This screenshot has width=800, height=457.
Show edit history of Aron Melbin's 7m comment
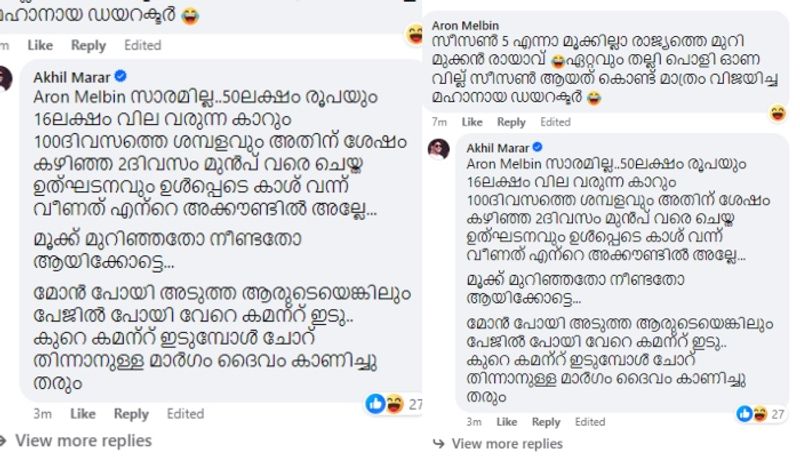pyautogui.click(x=555, y=122)
